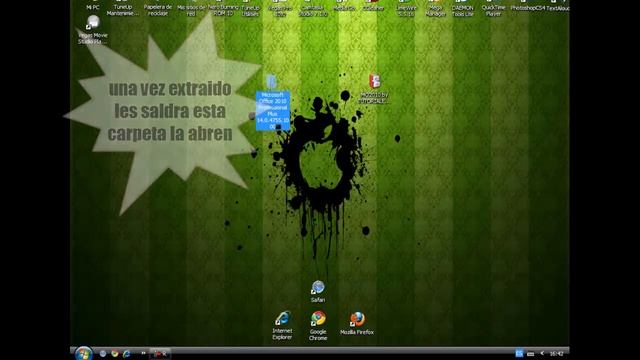Screen dimensions: 640x360
Task: Expand hidden system tray icons arrow
Action: point(542,353)
